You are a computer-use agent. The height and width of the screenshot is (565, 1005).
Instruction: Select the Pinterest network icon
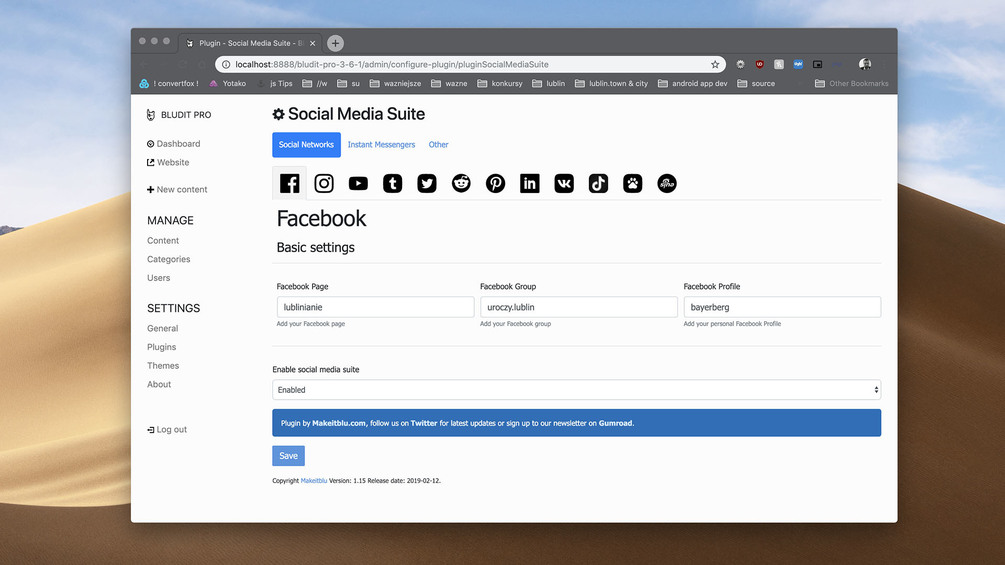click(495, 183)
